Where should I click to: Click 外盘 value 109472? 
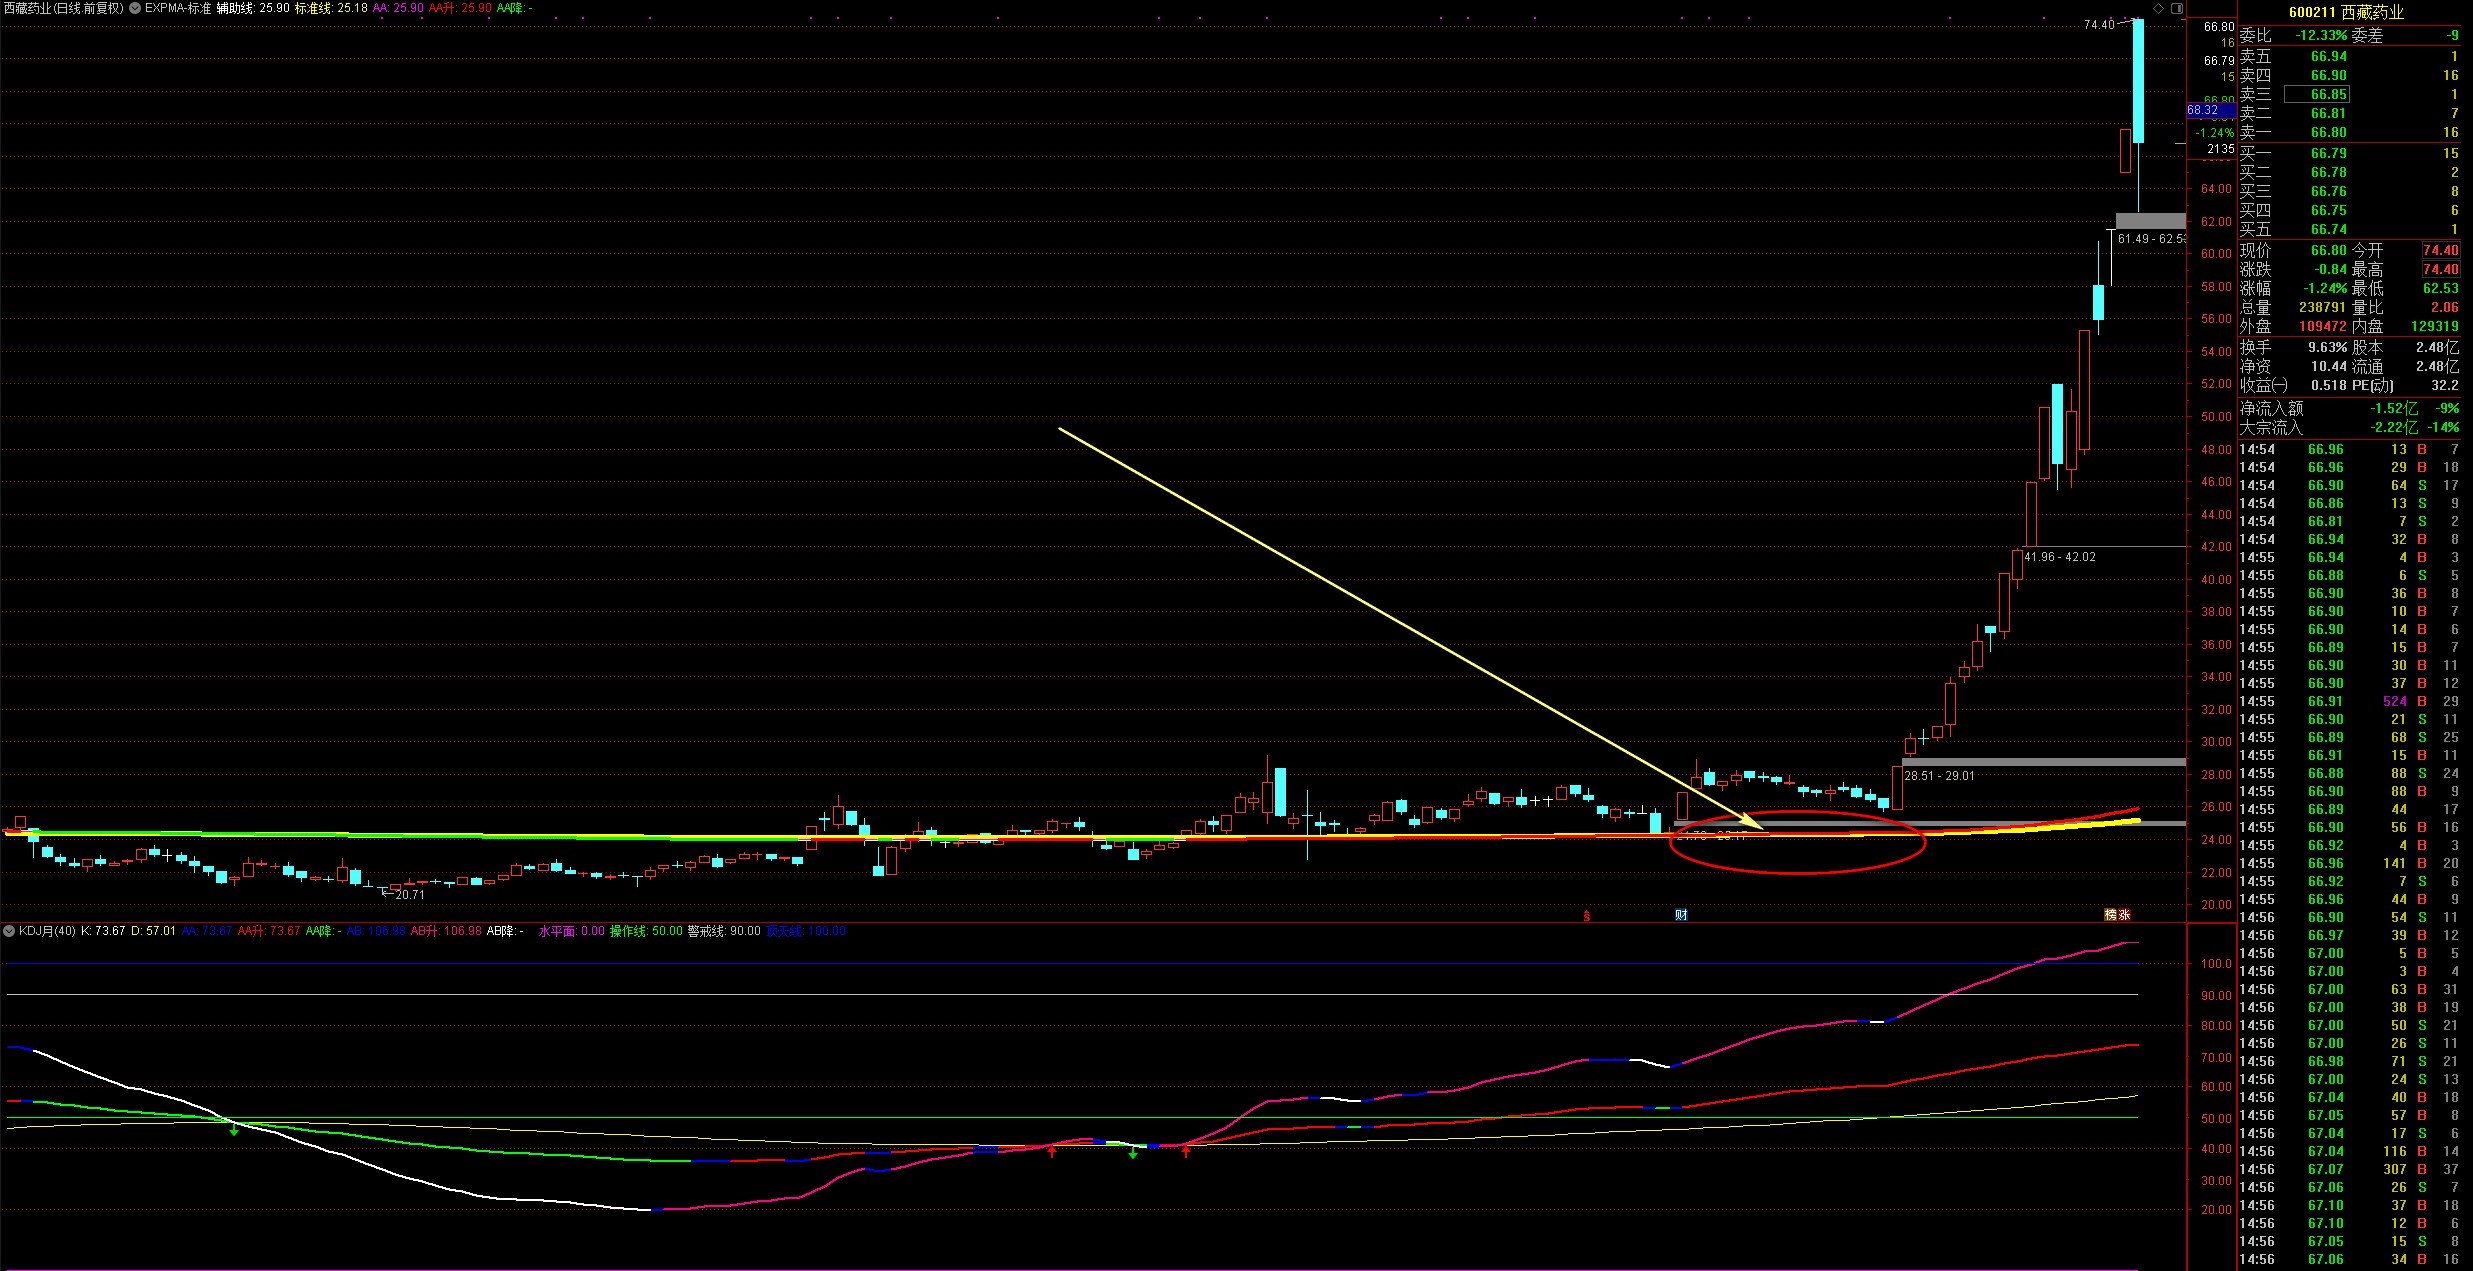pos(2322,327)
